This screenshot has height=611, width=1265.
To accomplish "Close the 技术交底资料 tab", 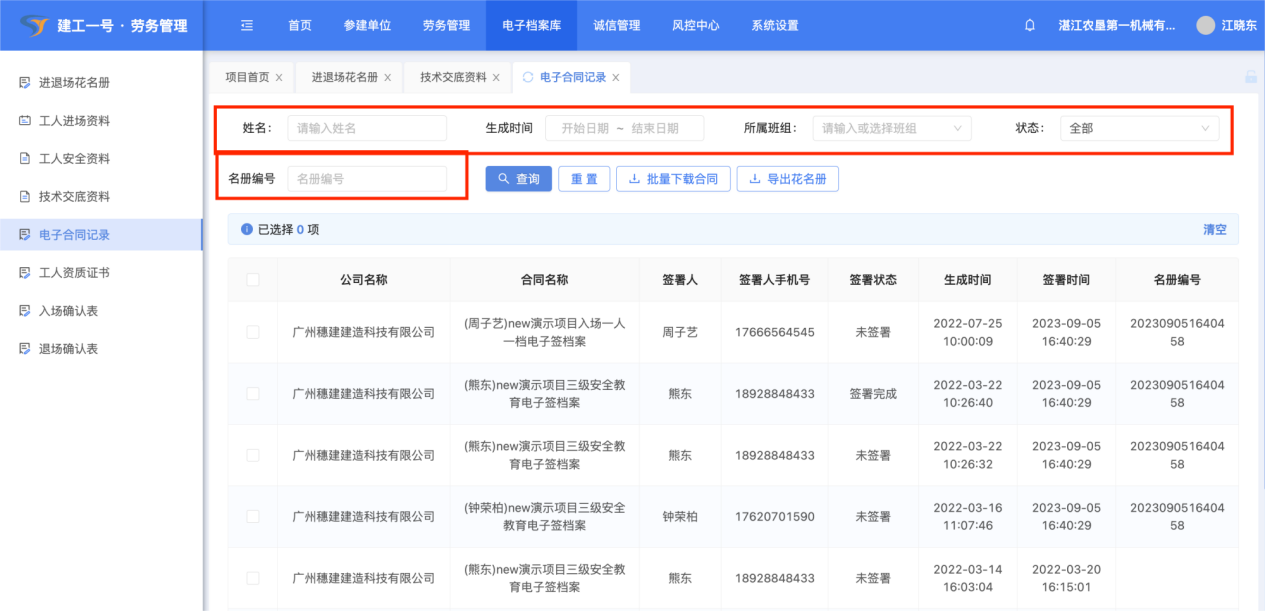I will click(x=496, y=78).
